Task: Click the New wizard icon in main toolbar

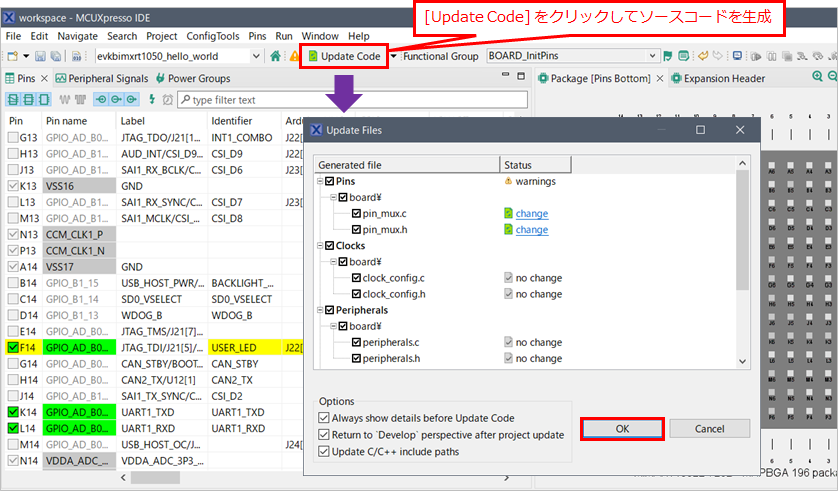Action: [12, 56]
